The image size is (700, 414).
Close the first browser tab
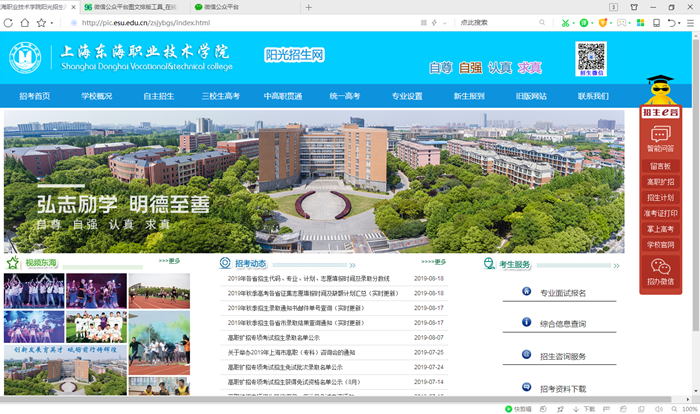[74, 7]
